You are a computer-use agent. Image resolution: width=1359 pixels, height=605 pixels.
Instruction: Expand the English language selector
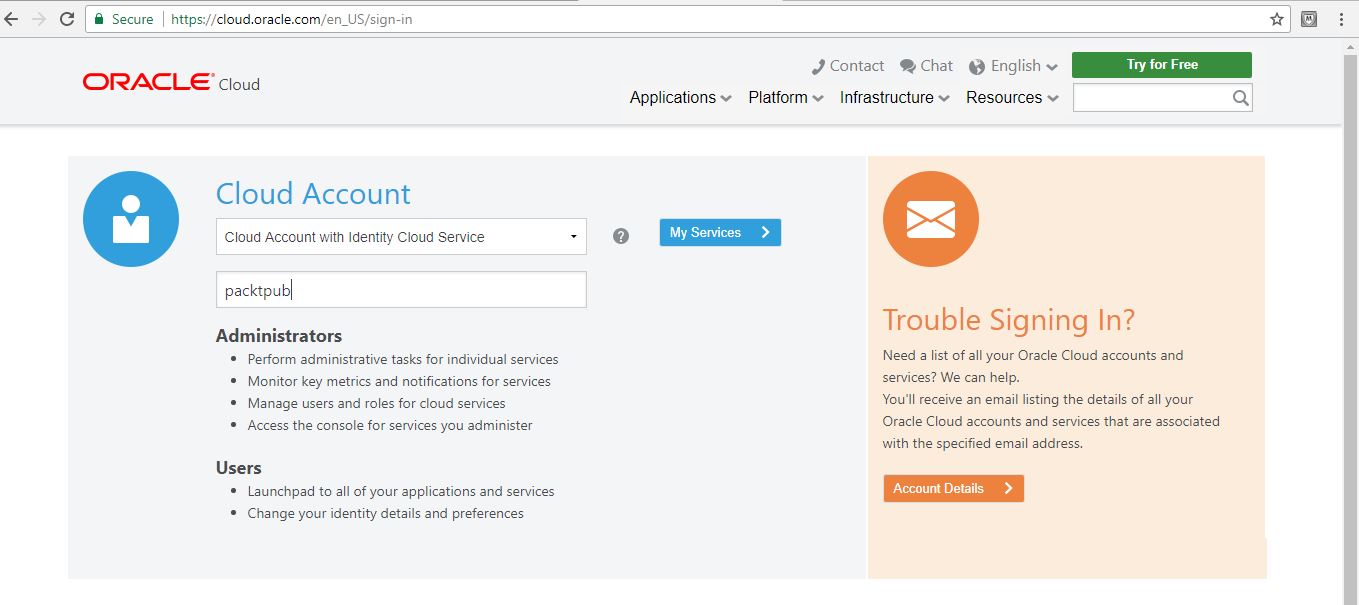[1014, 66]
